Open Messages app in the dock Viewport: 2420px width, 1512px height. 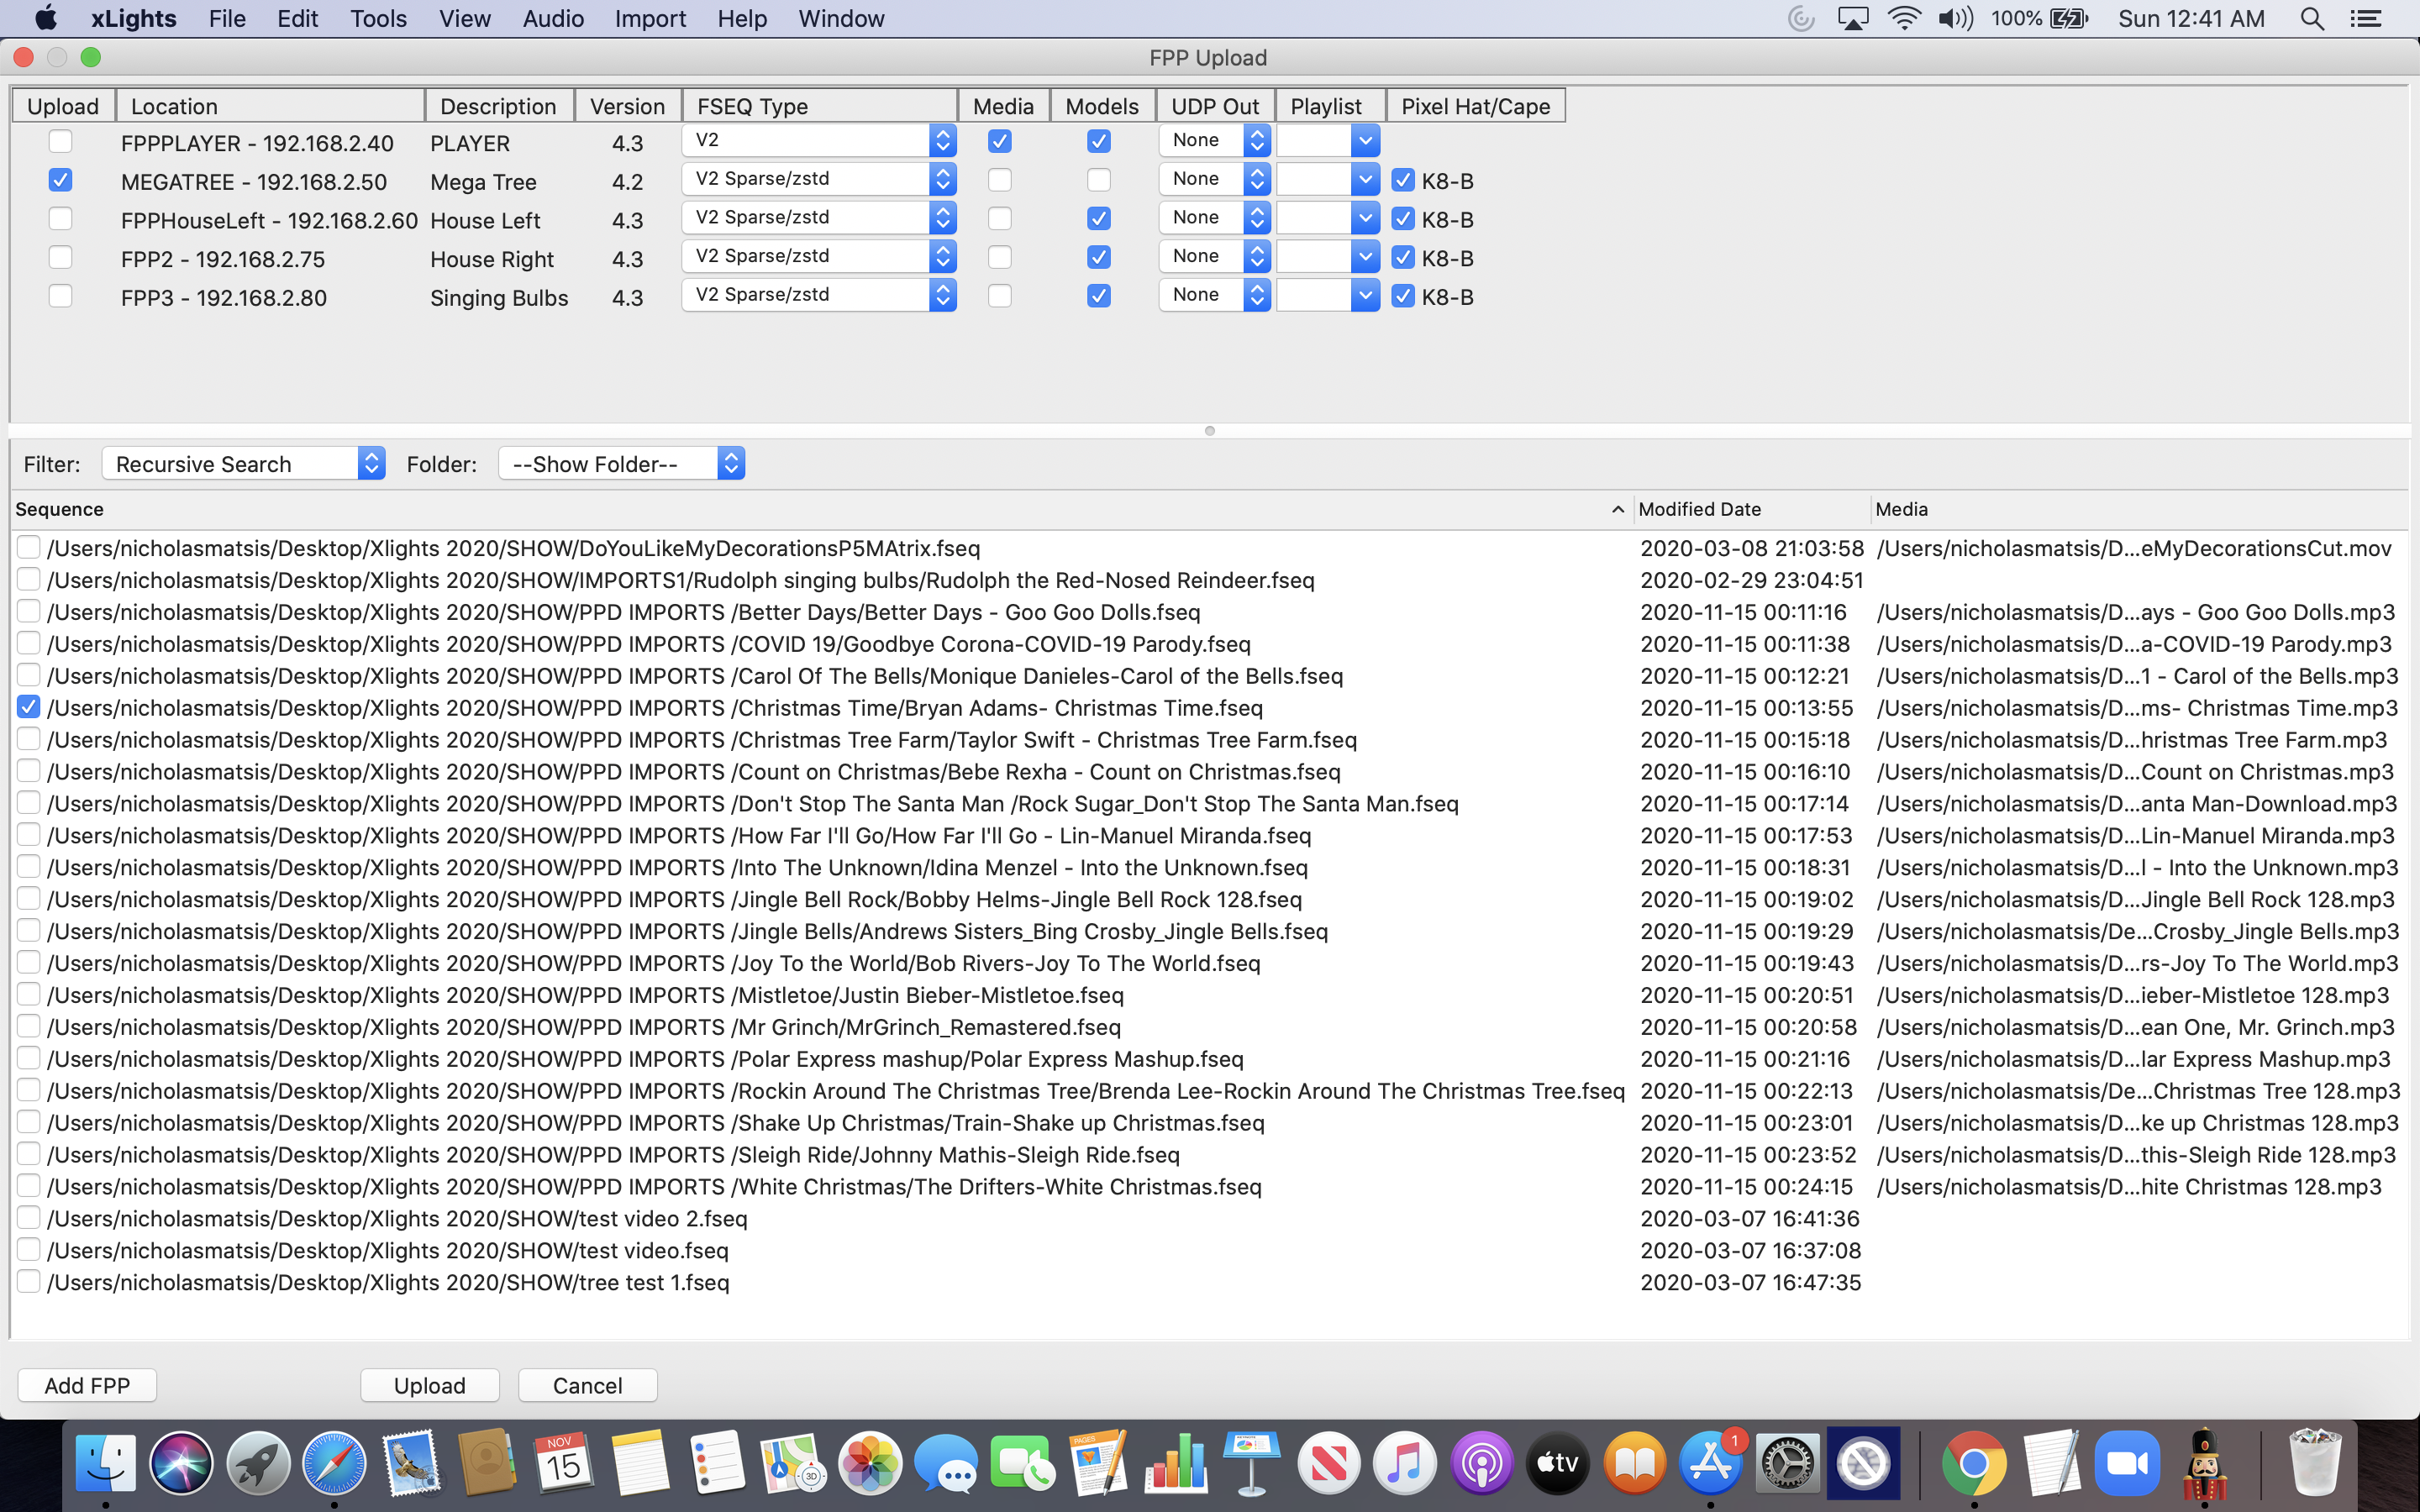pos(946,1464)
